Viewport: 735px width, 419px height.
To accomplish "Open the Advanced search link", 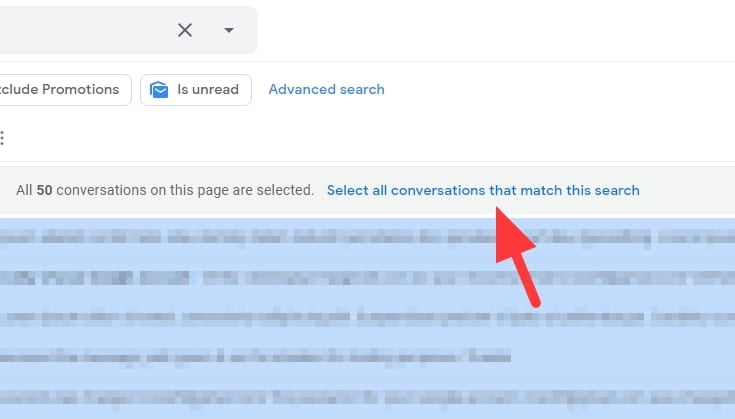I will 326,90.
